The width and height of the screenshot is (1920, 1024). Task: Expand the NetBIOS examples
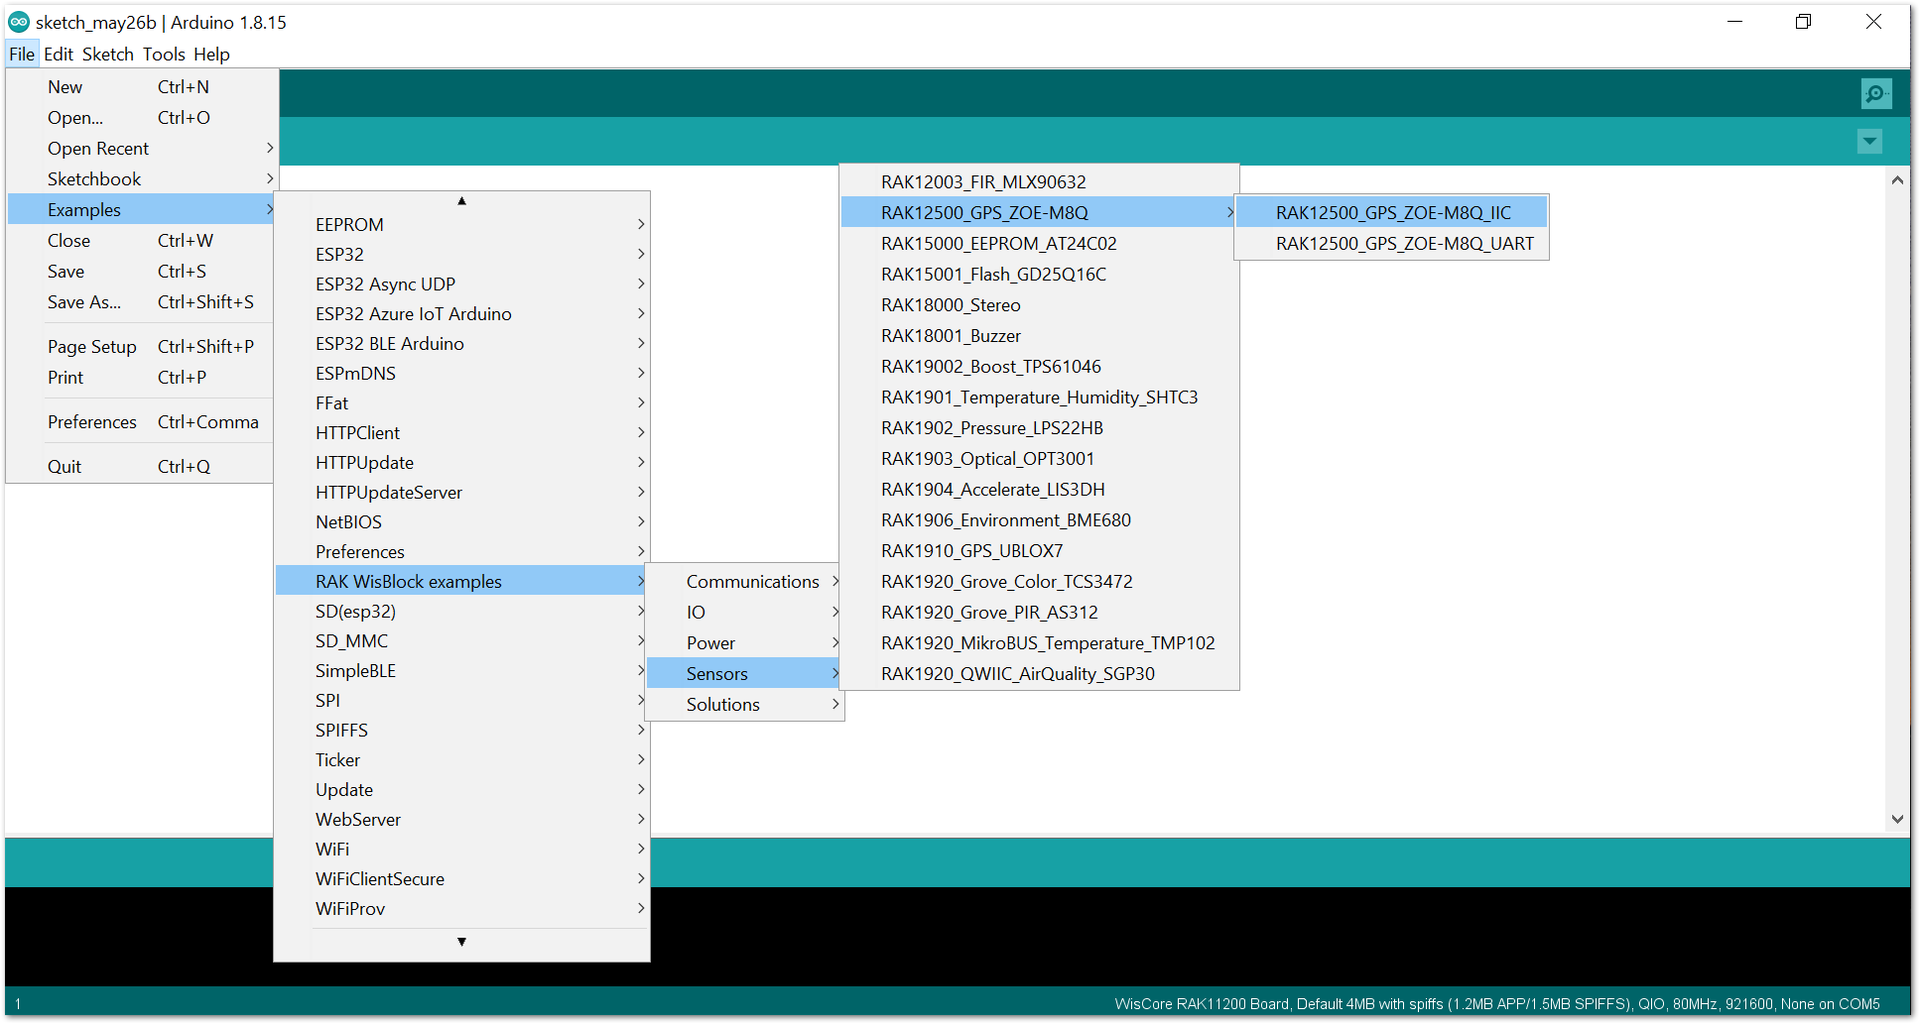tap(462, 523)
